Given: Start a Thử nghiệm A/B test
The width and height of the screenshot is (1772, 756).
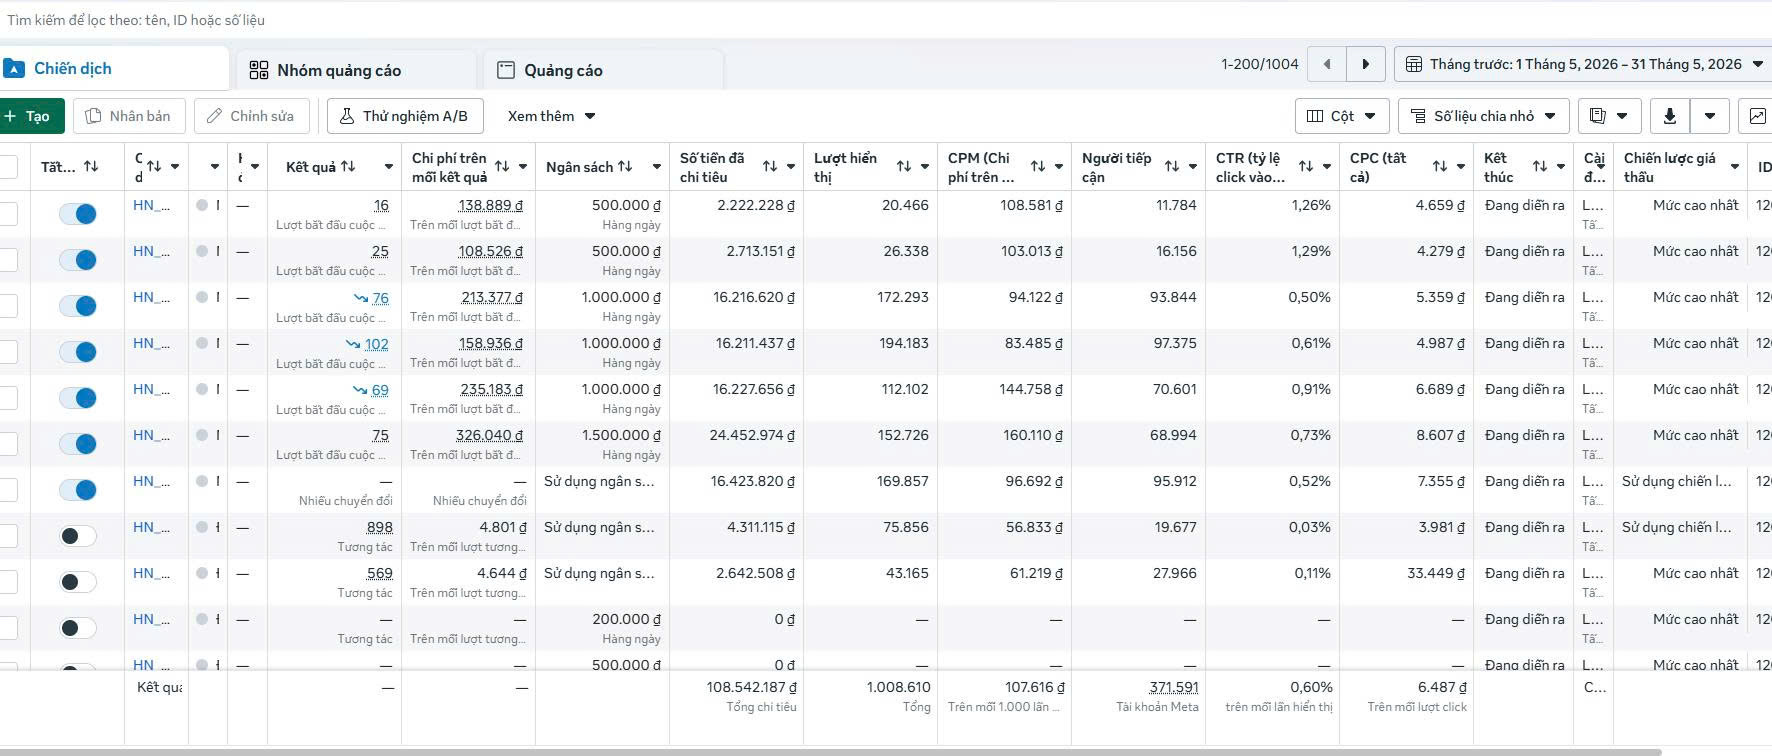Looking at the screenshot, I should 405,116.
